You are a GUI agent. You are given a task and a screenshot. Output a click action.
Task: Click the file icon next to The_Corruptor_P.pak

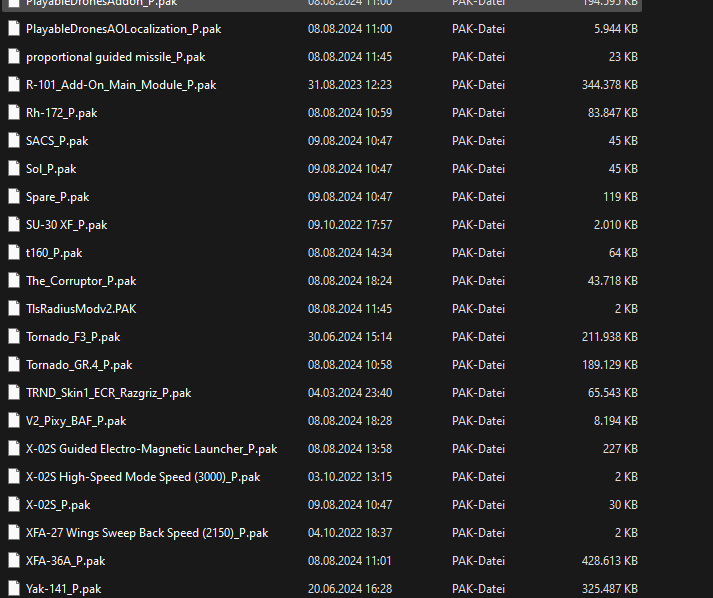point(14,281)
